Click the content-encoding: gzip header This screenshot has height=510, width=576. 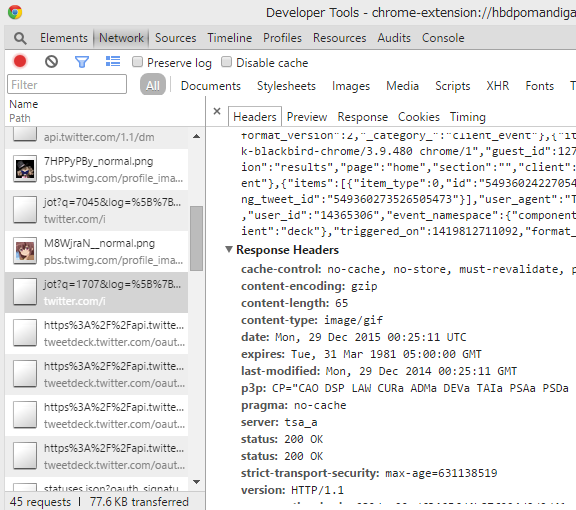[x=309, y=286]
